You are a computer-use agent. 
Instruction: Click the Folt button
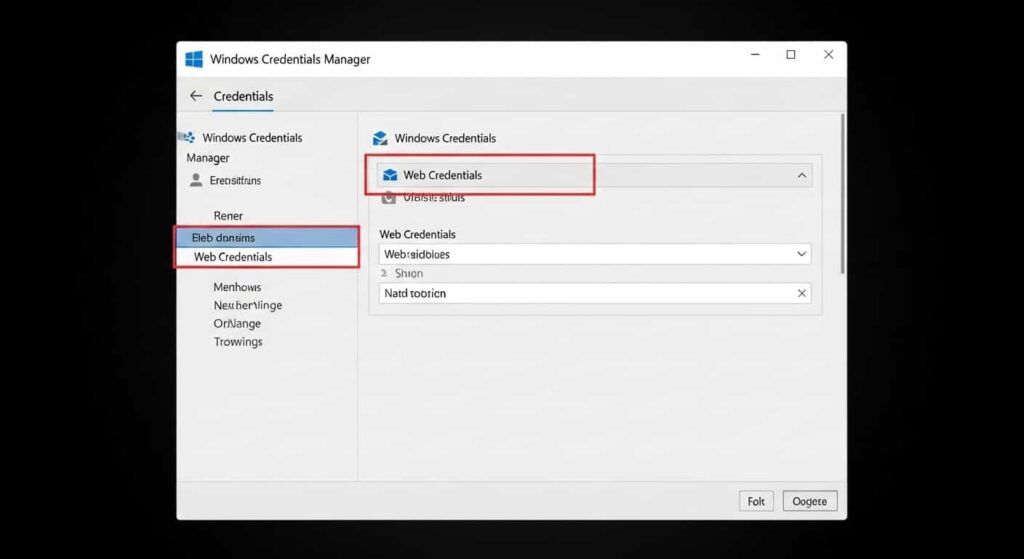[756, 501]
